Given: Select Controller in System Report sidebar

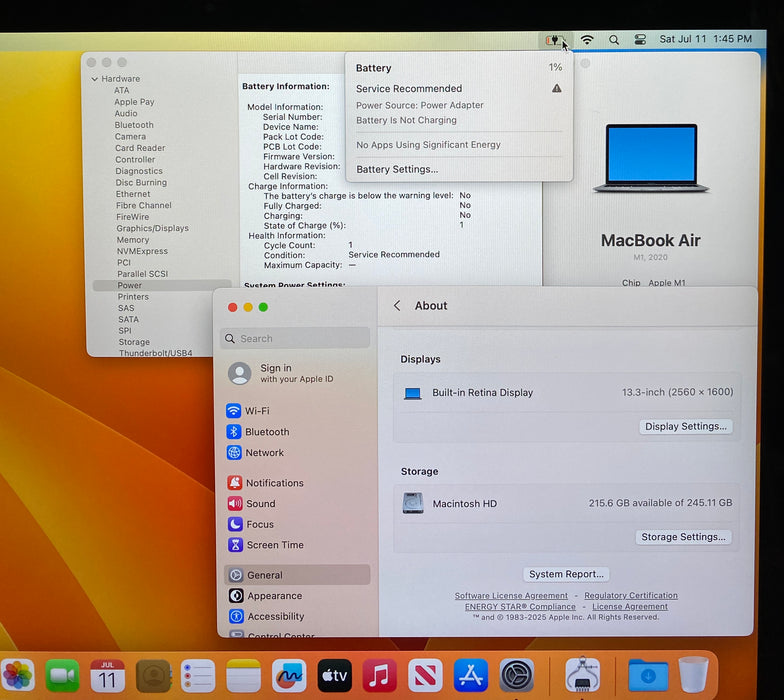Looking at the screenshot, I should click(x=135, y=160).
